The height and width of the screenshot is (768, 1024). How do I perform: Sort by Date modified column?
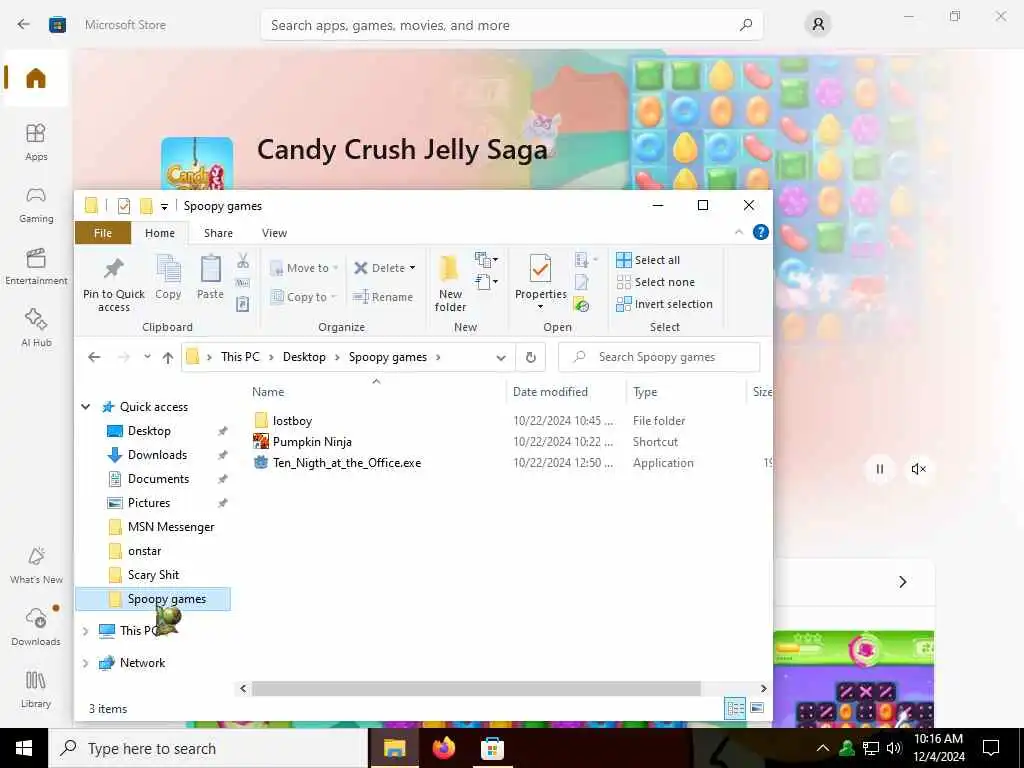pyautogui.click(x=551, y=392)
